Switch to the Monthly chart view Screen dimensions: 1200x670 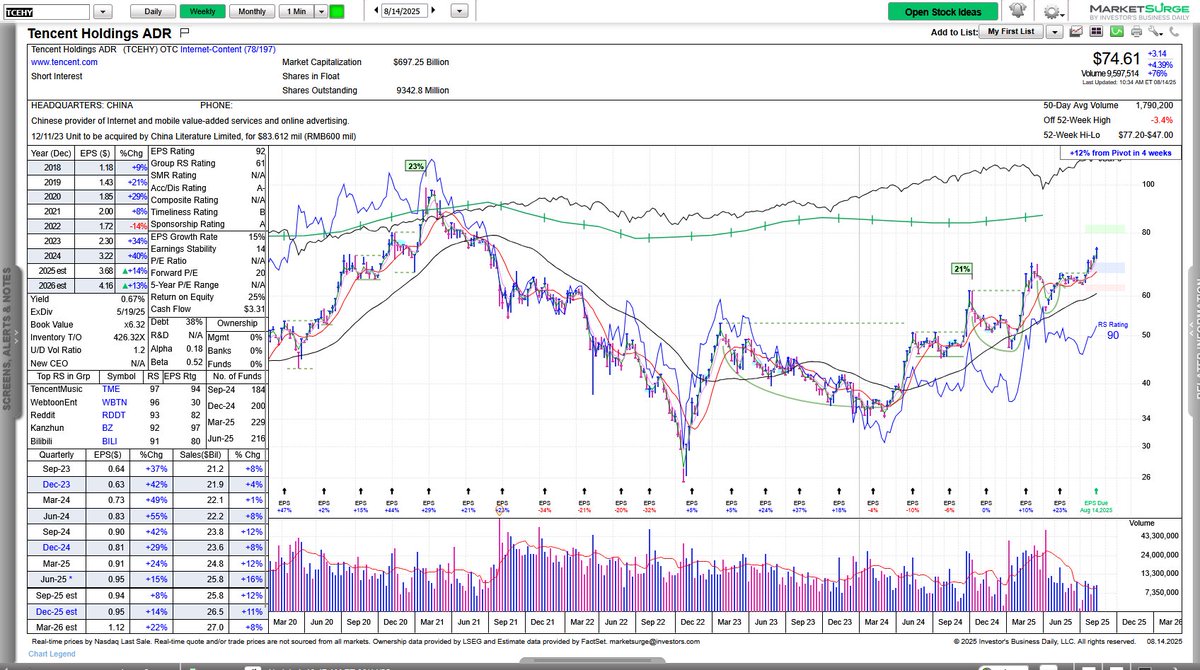(x=251, y=11)
